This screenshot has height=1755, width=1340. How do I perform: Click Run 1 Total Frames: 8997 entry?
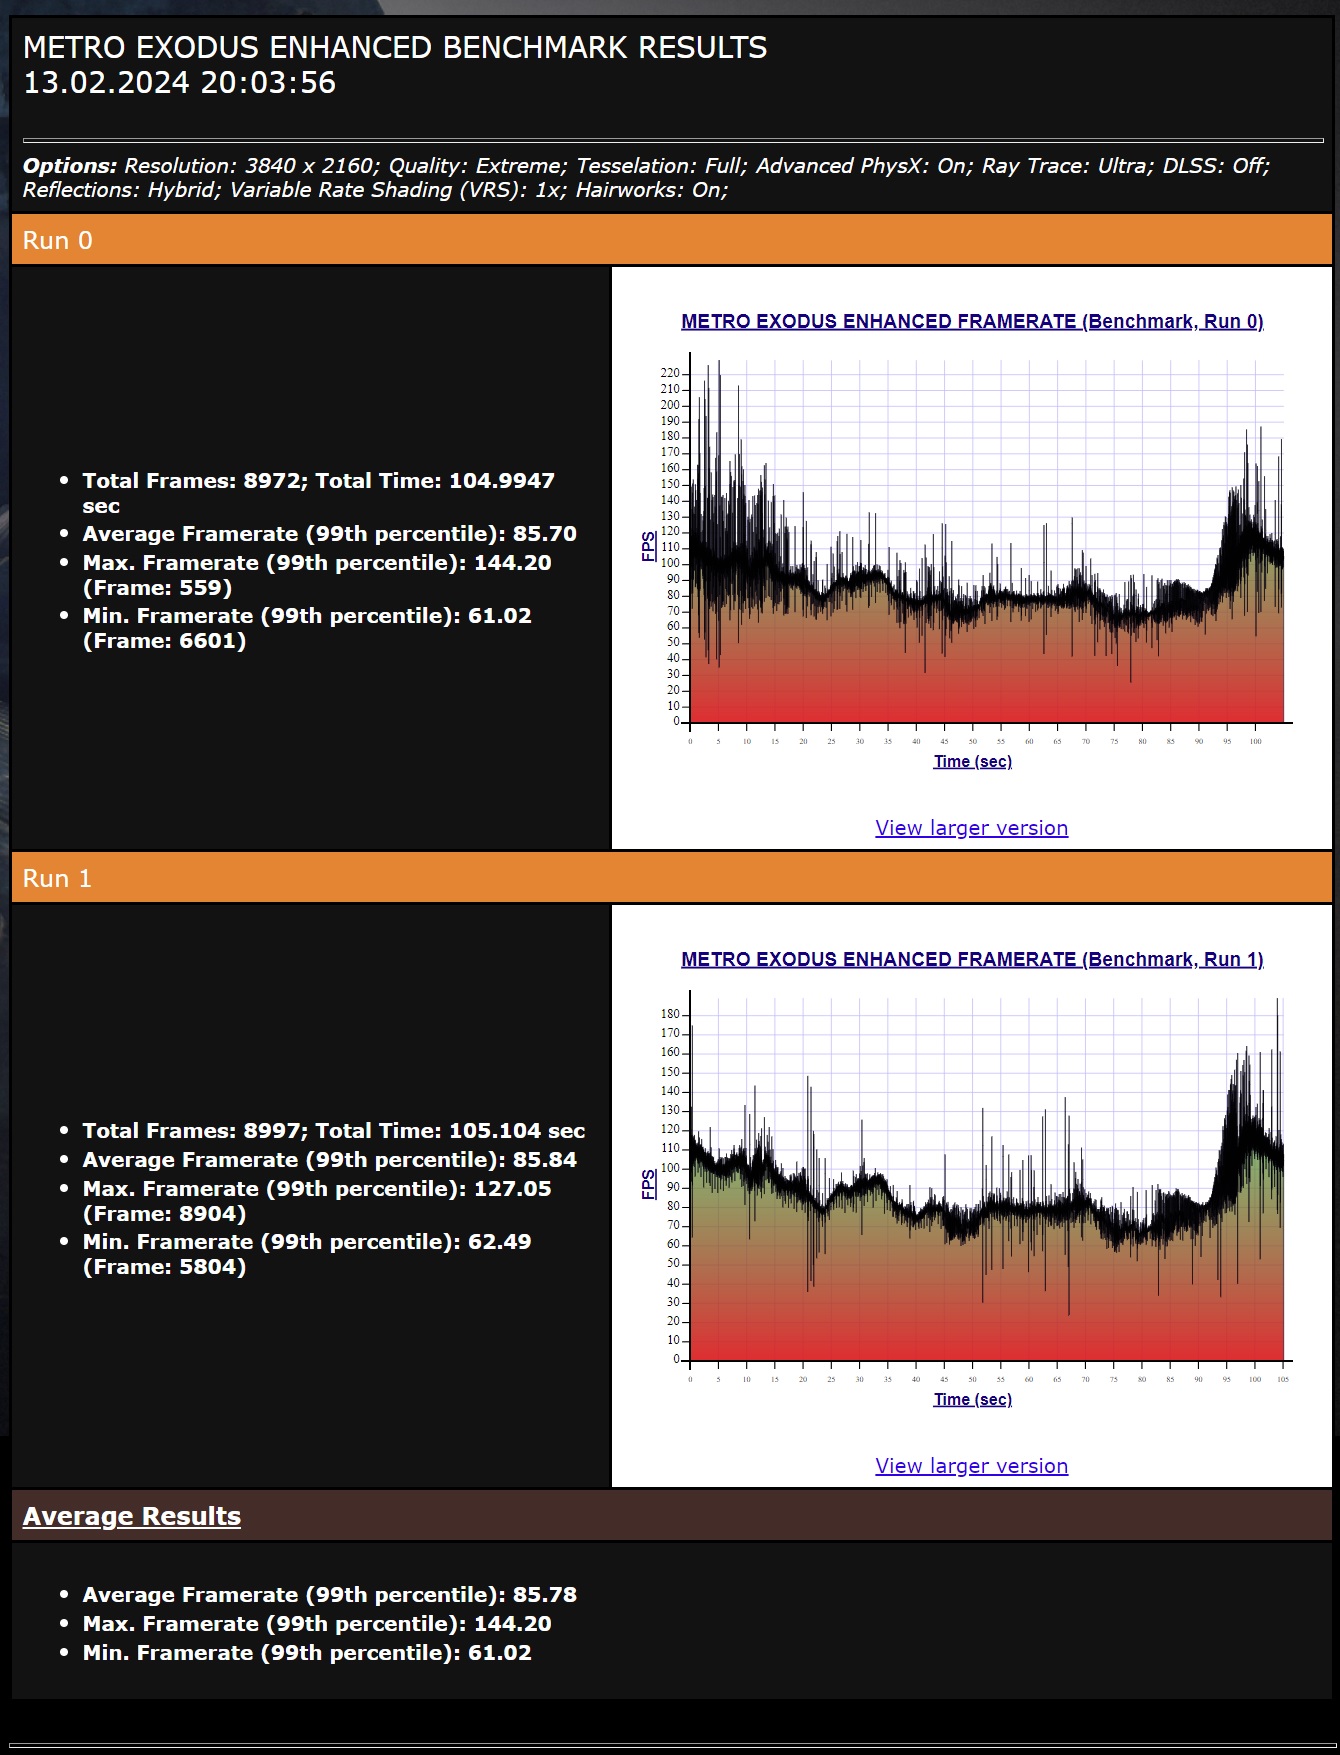(333, 1131)
